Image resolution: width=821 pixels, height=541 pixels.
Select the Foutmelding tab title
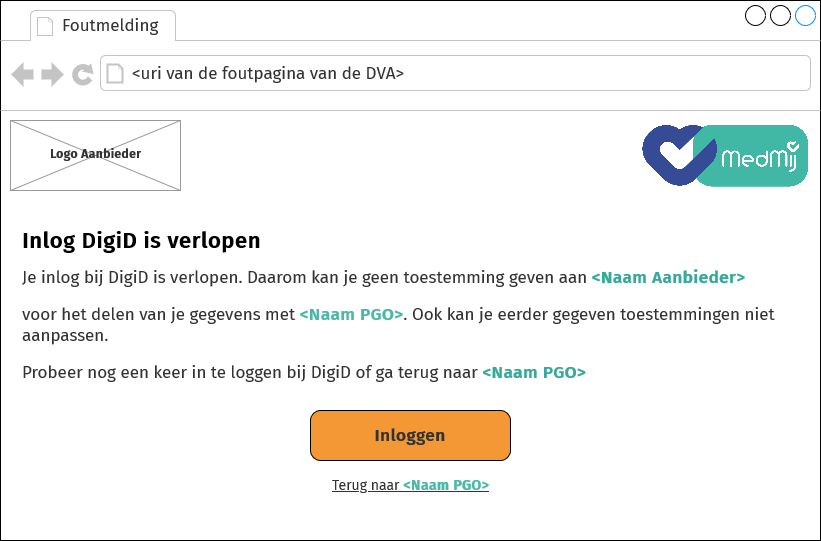coord(110,26)
